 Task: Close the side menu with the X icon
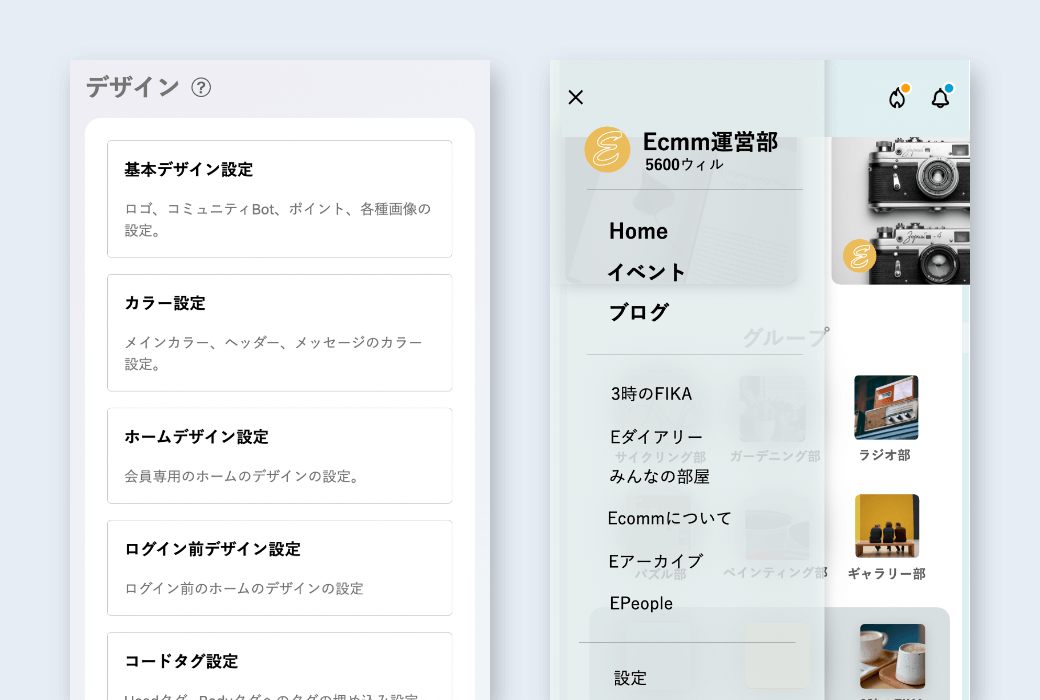(x=575, y=97)
